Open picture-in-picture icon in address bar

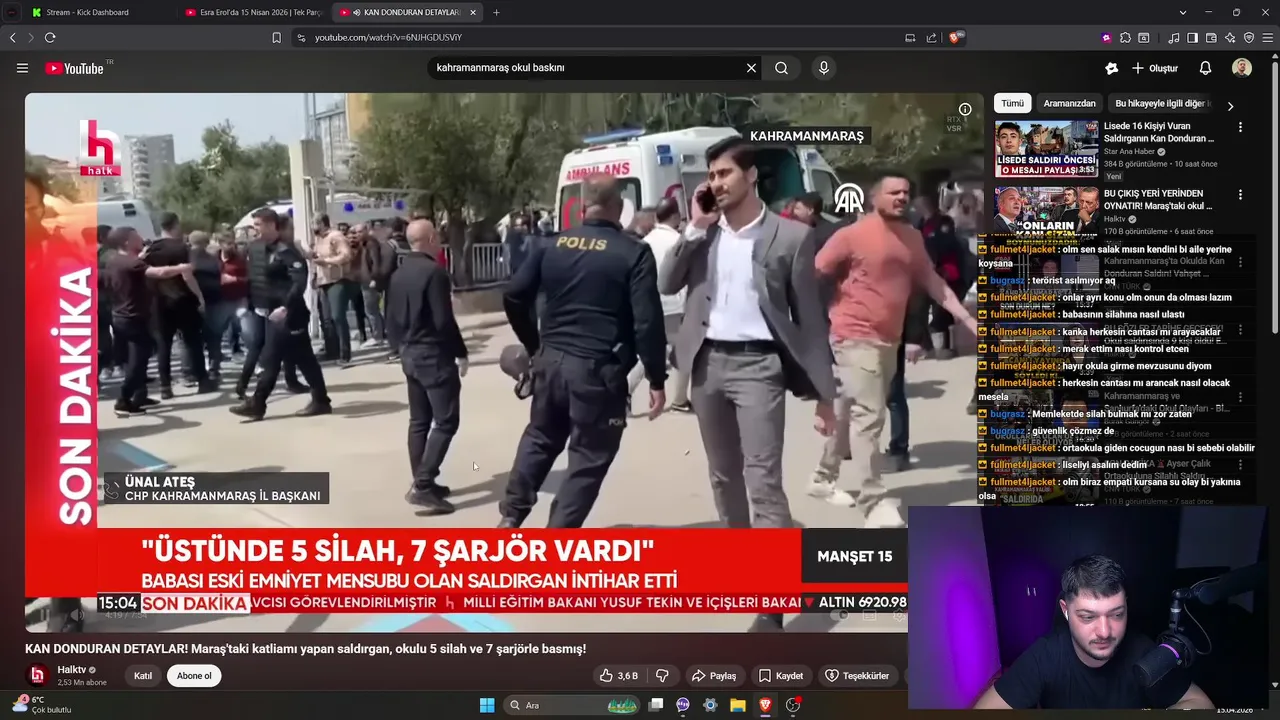(x=910, y=37)
